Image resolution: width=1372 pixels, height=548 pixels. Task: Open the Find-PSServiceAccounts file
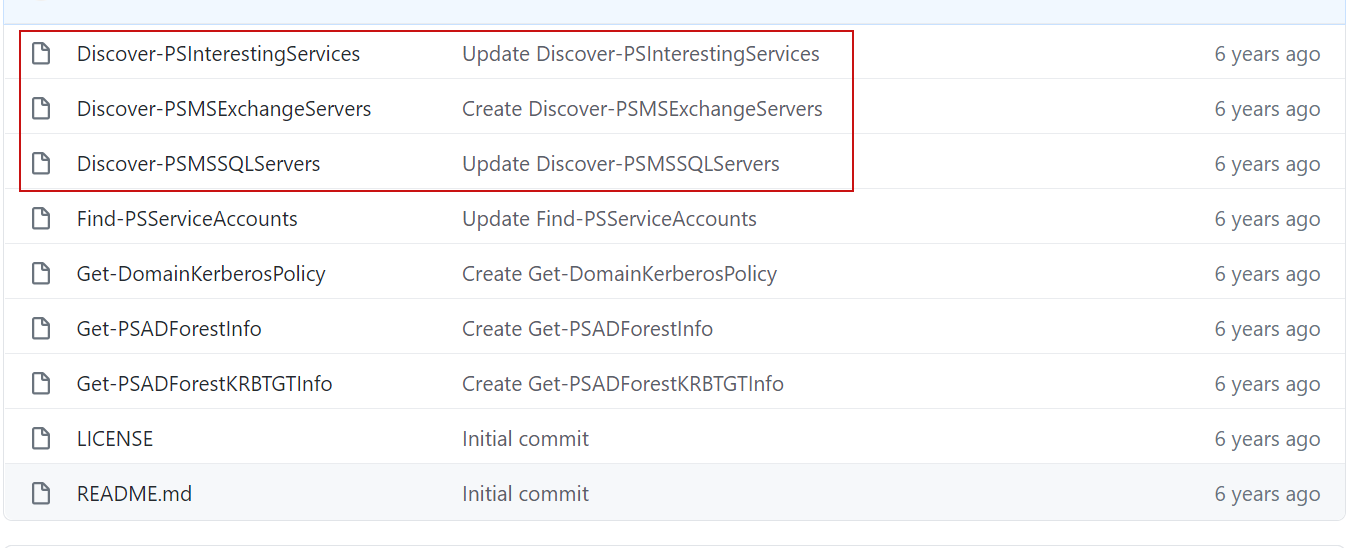pyautogui.click(x=187, y=219)
